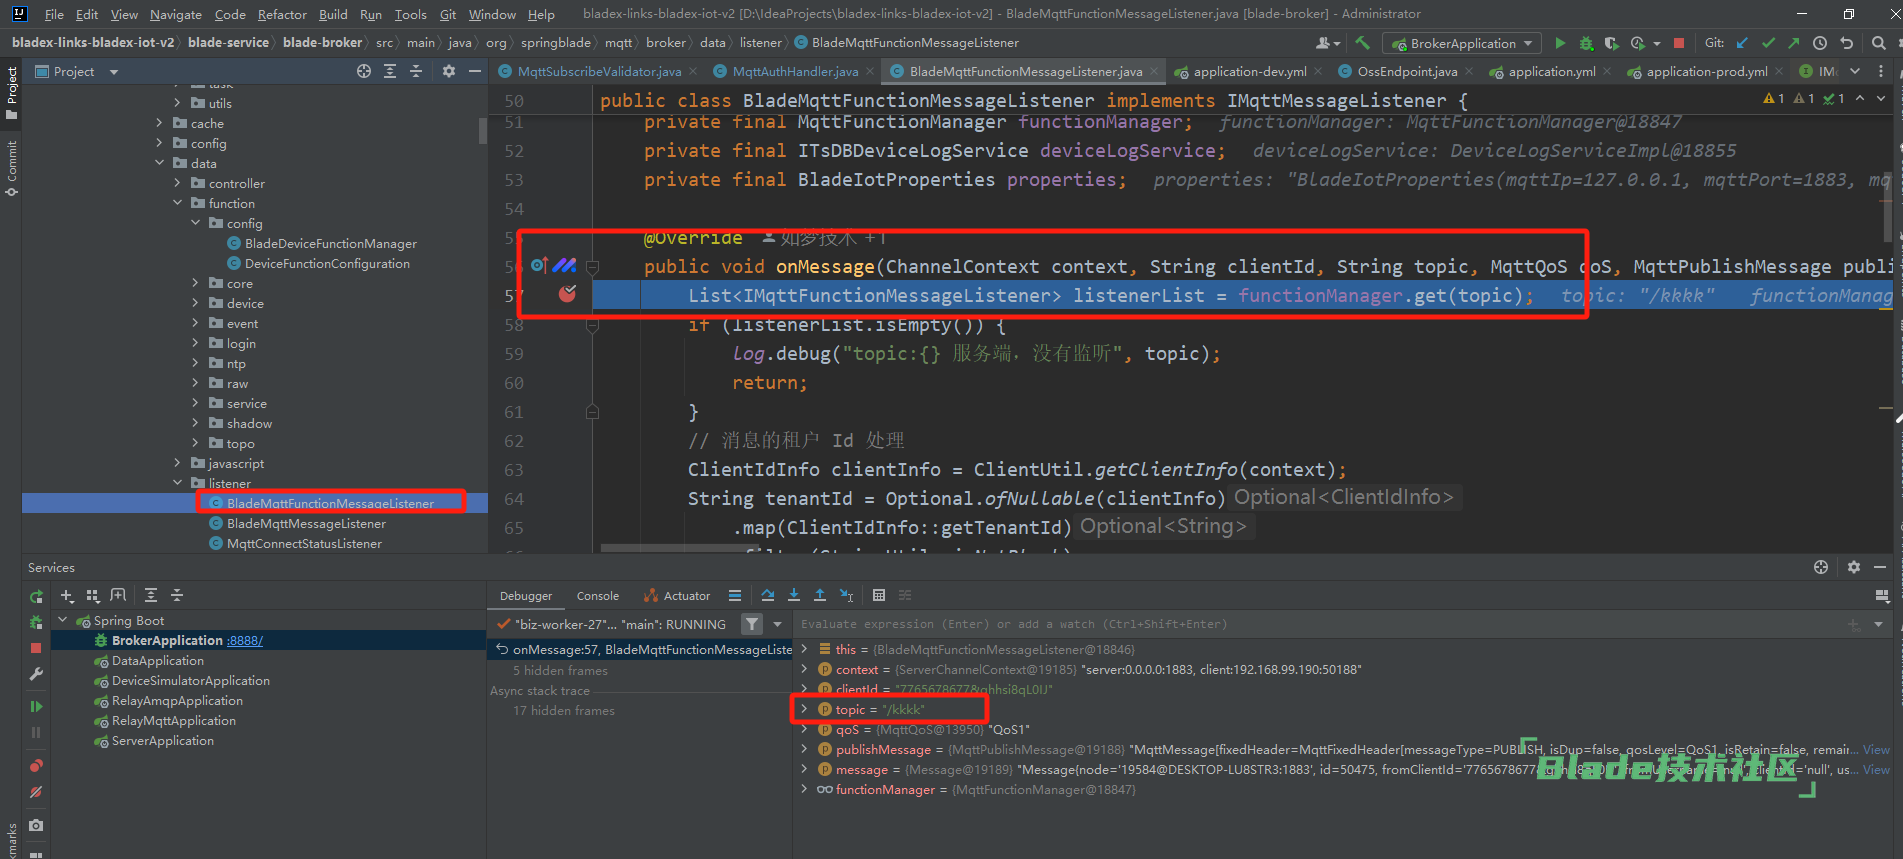
Task: Click Run to Cursor debugger icon
Action: click(x=846, y=595)
